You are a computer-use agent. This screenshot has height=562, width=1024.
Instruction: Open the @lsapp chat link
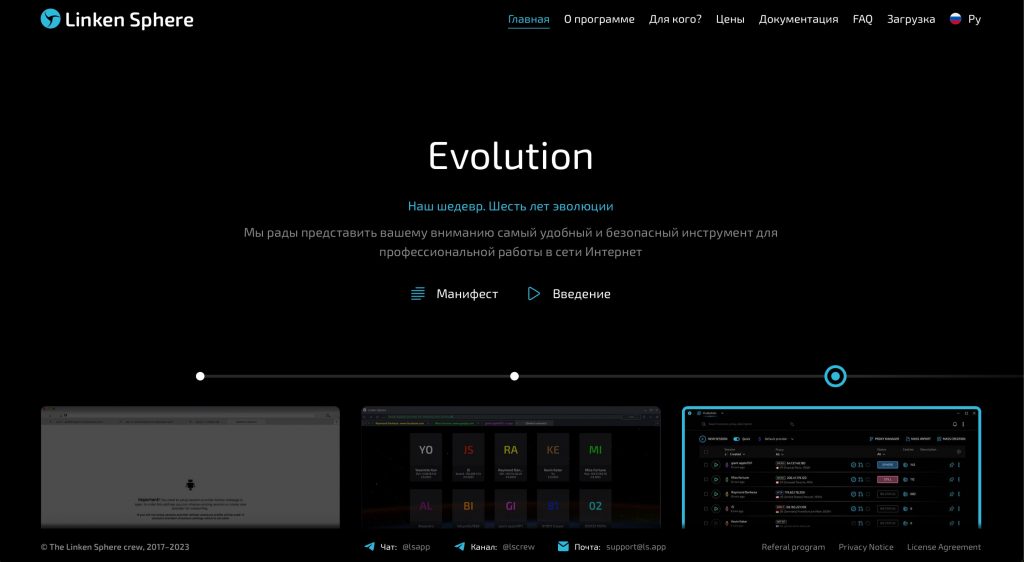[x=416, y=547]
